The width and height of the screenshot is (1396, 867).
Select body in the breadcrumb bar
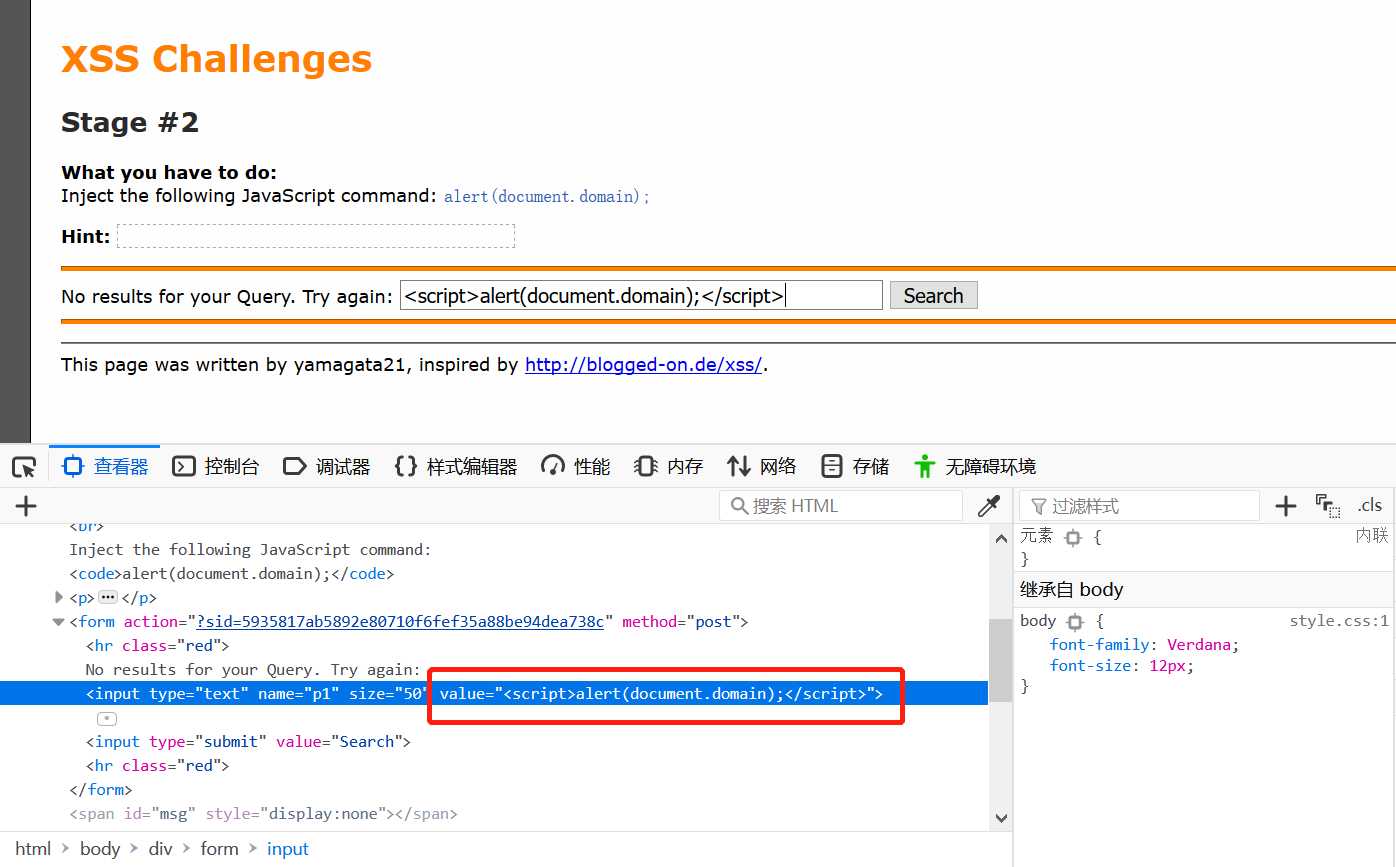point(100,849)
